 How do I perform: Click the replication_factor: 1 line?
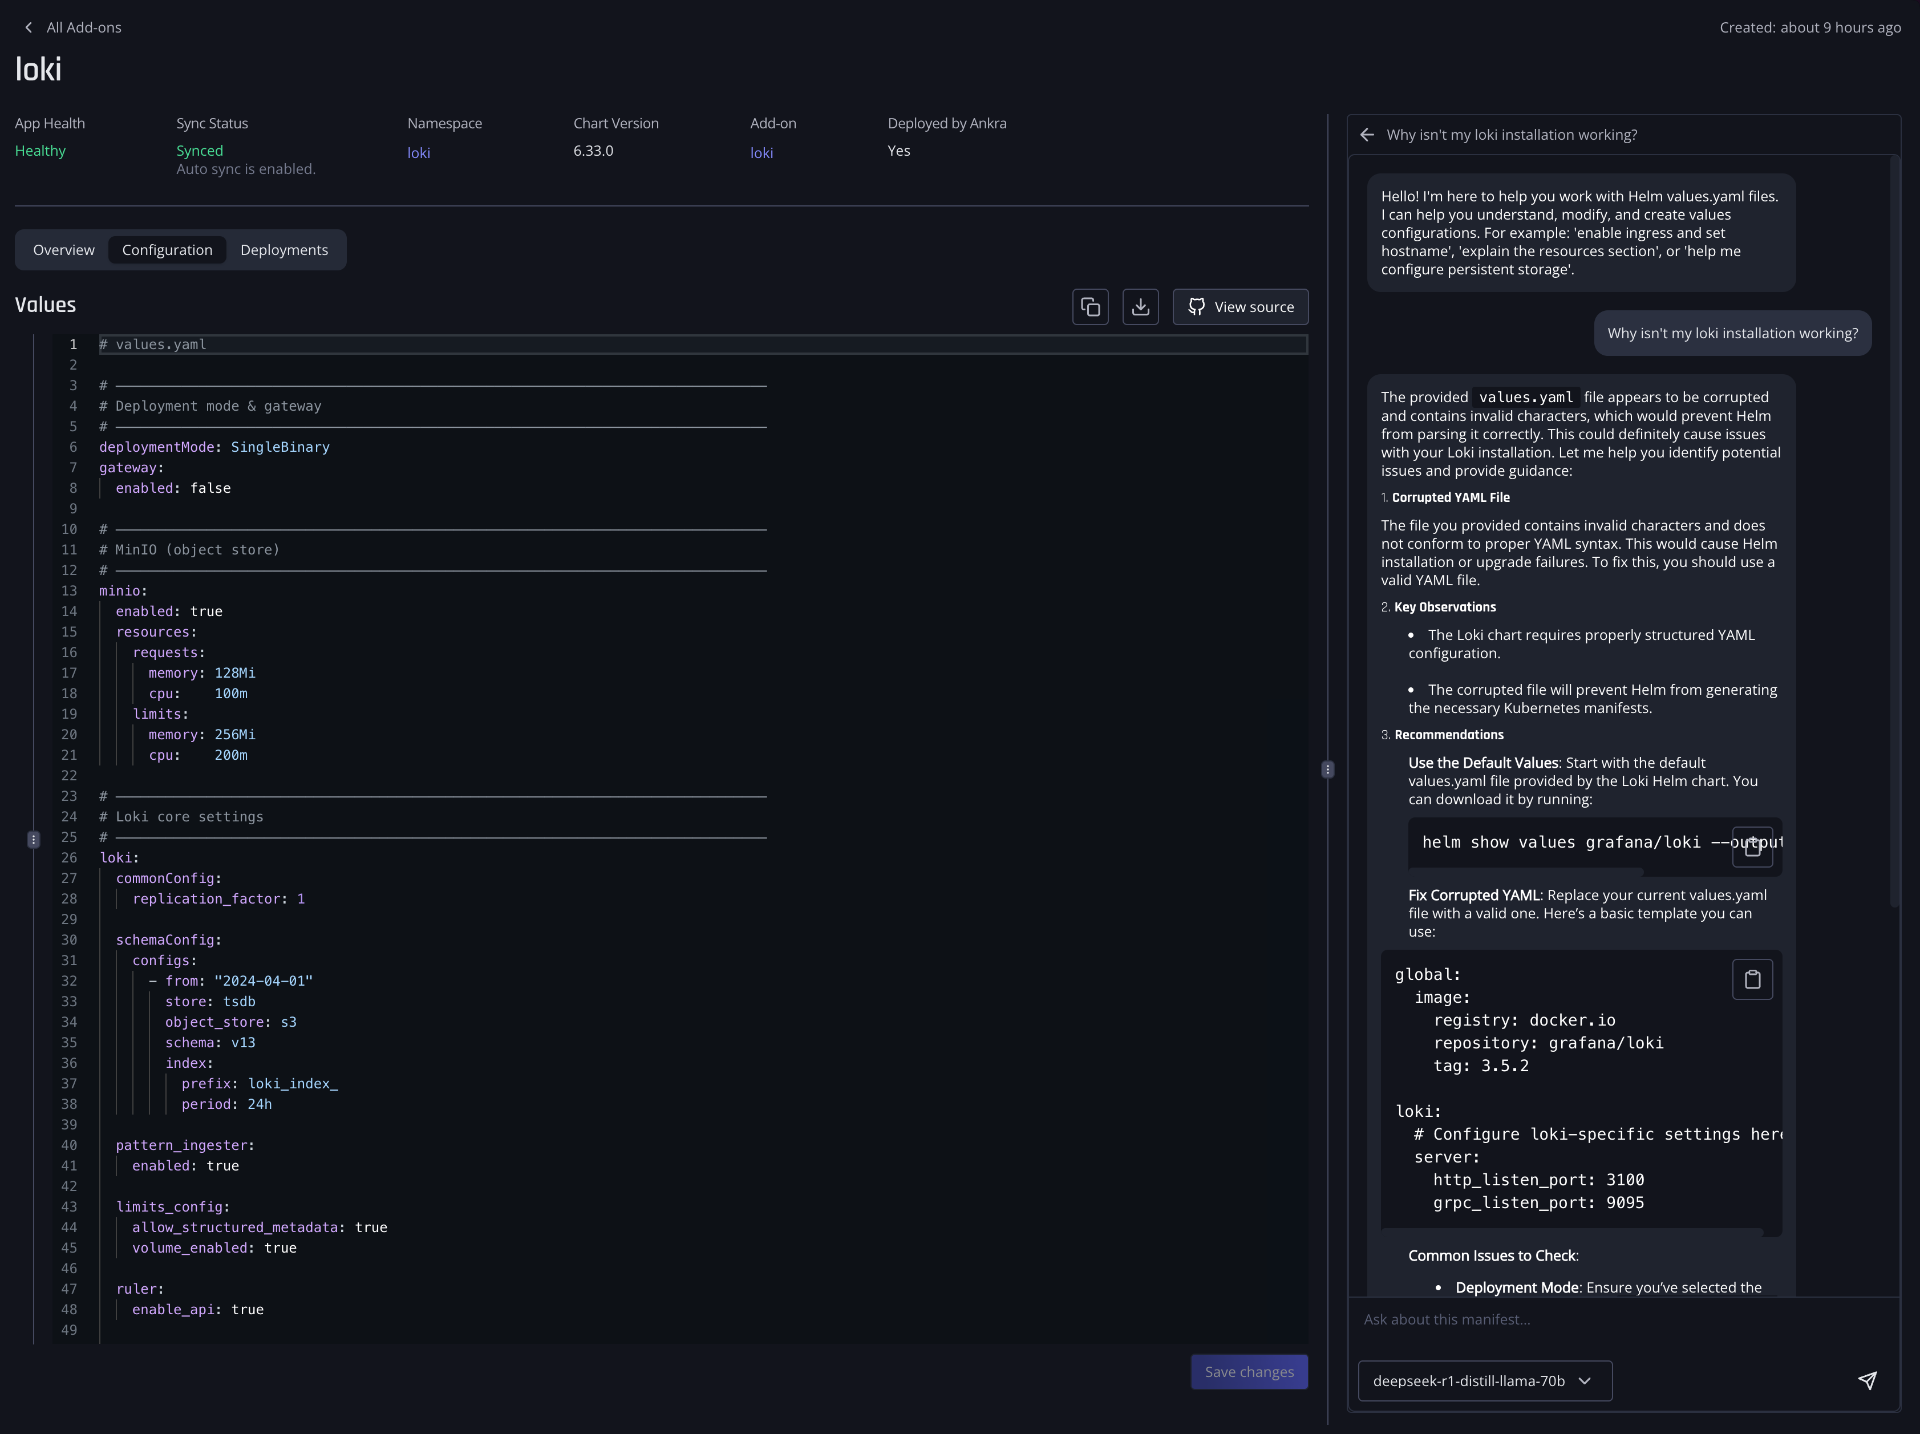[219, 899]
